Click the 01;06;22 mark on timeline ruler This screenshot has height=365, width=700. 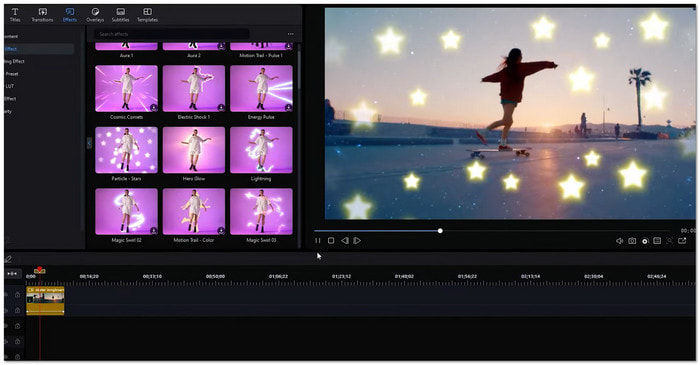[x=278, y=277]
